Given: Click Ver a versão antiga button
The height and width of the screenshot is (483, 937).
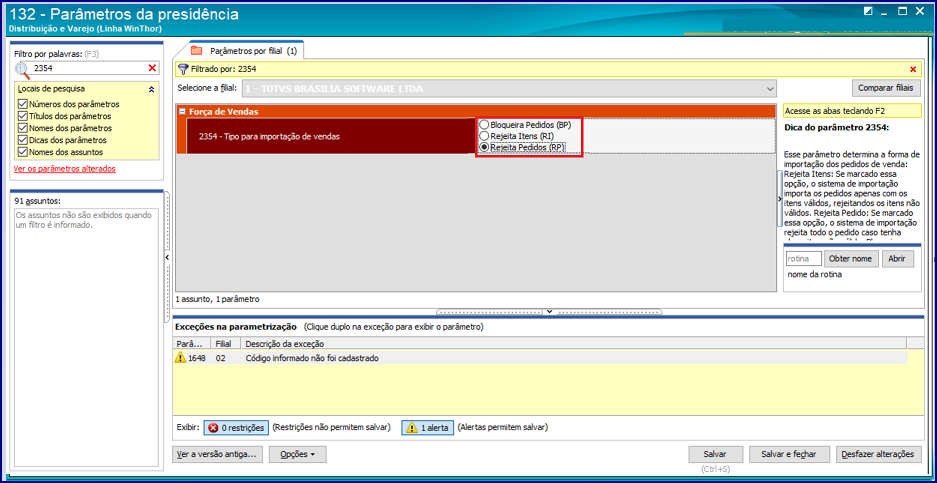Looking at the screenshot, I should [218, 454].
